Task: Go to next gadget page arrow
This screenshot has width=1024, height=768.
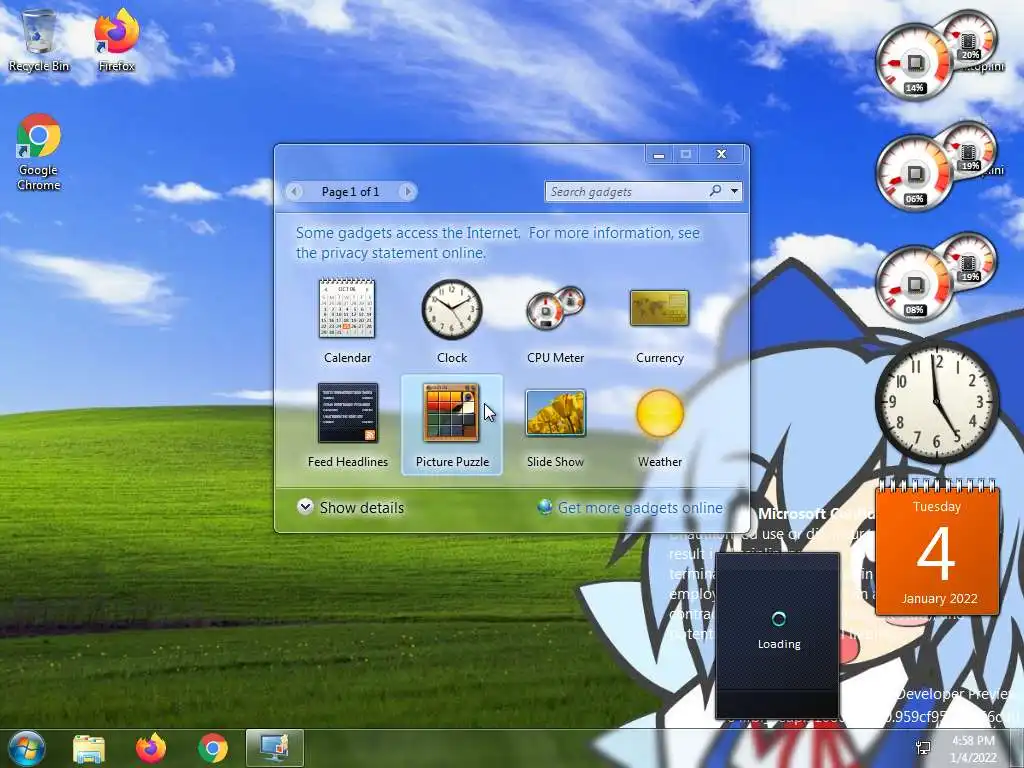Action: click(408, 191)
